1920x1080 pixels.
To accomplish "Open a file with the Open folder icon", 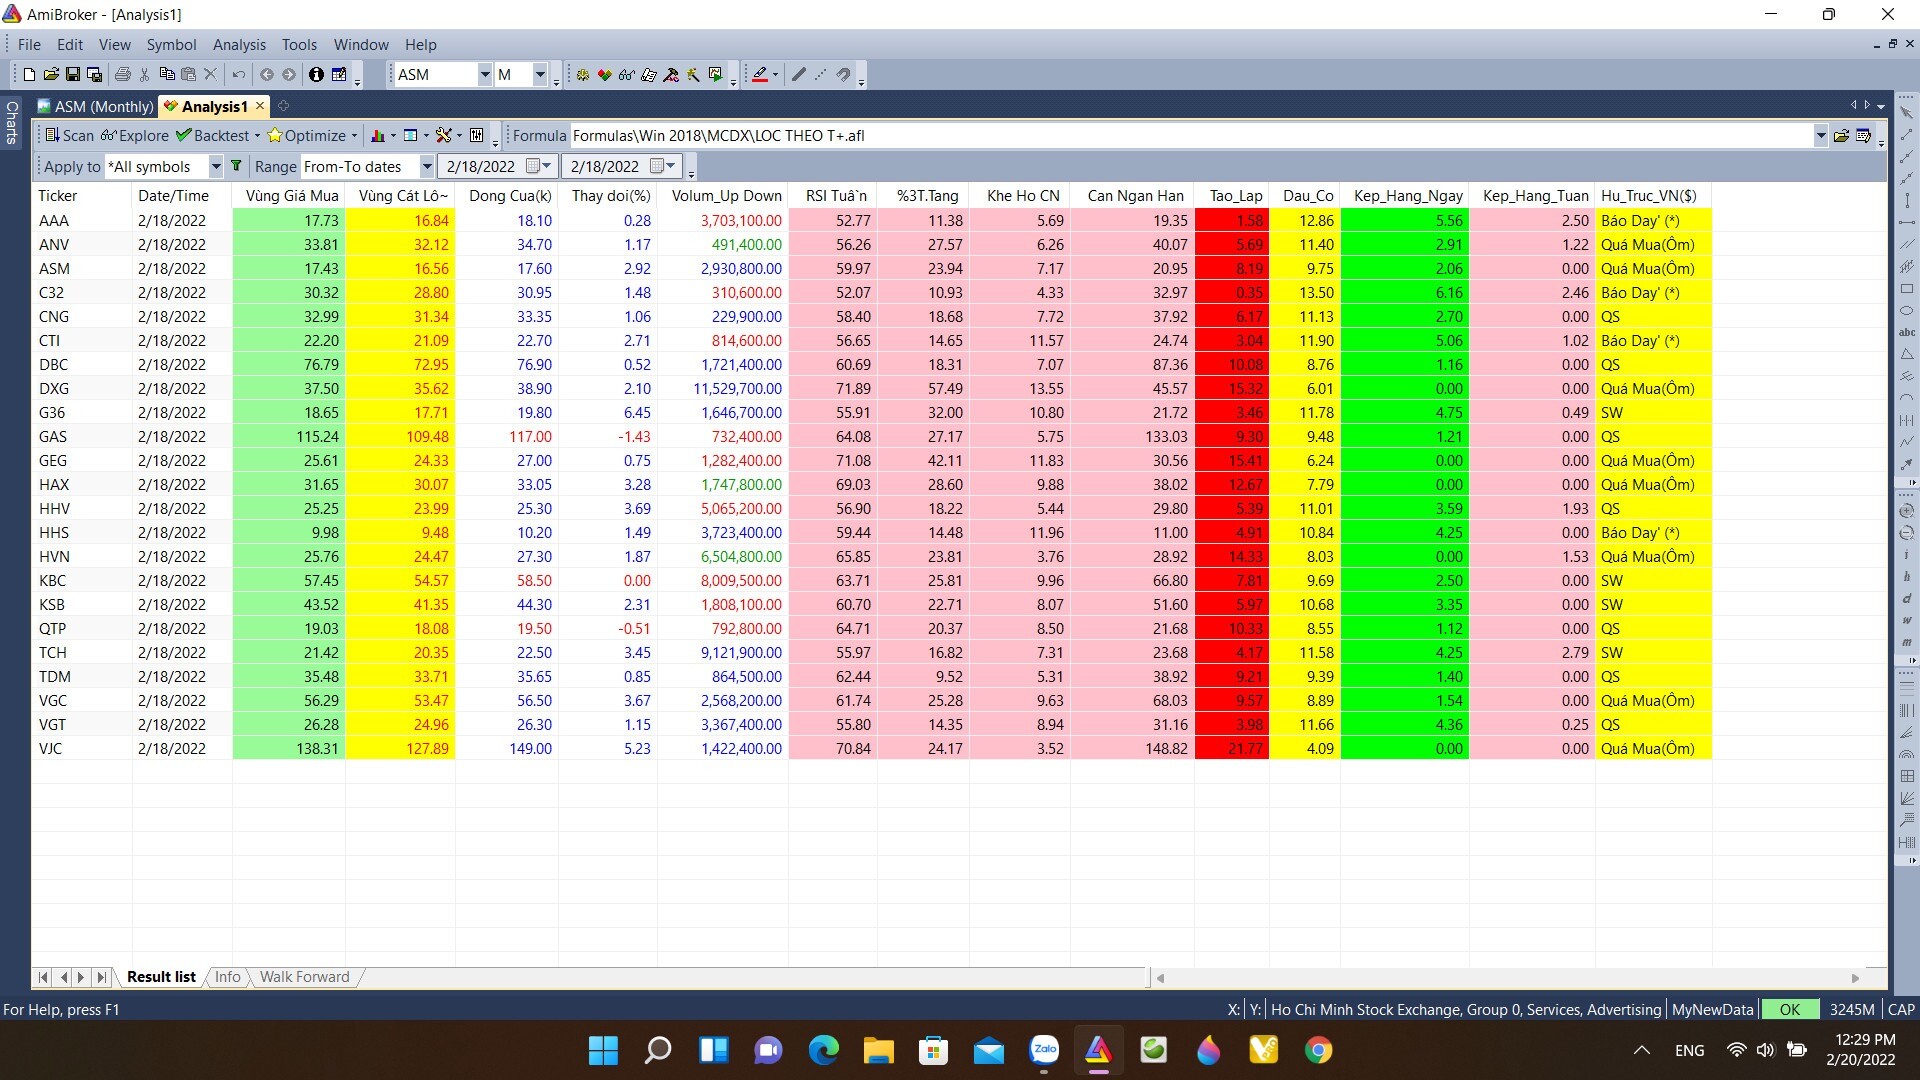I will 51,74.
